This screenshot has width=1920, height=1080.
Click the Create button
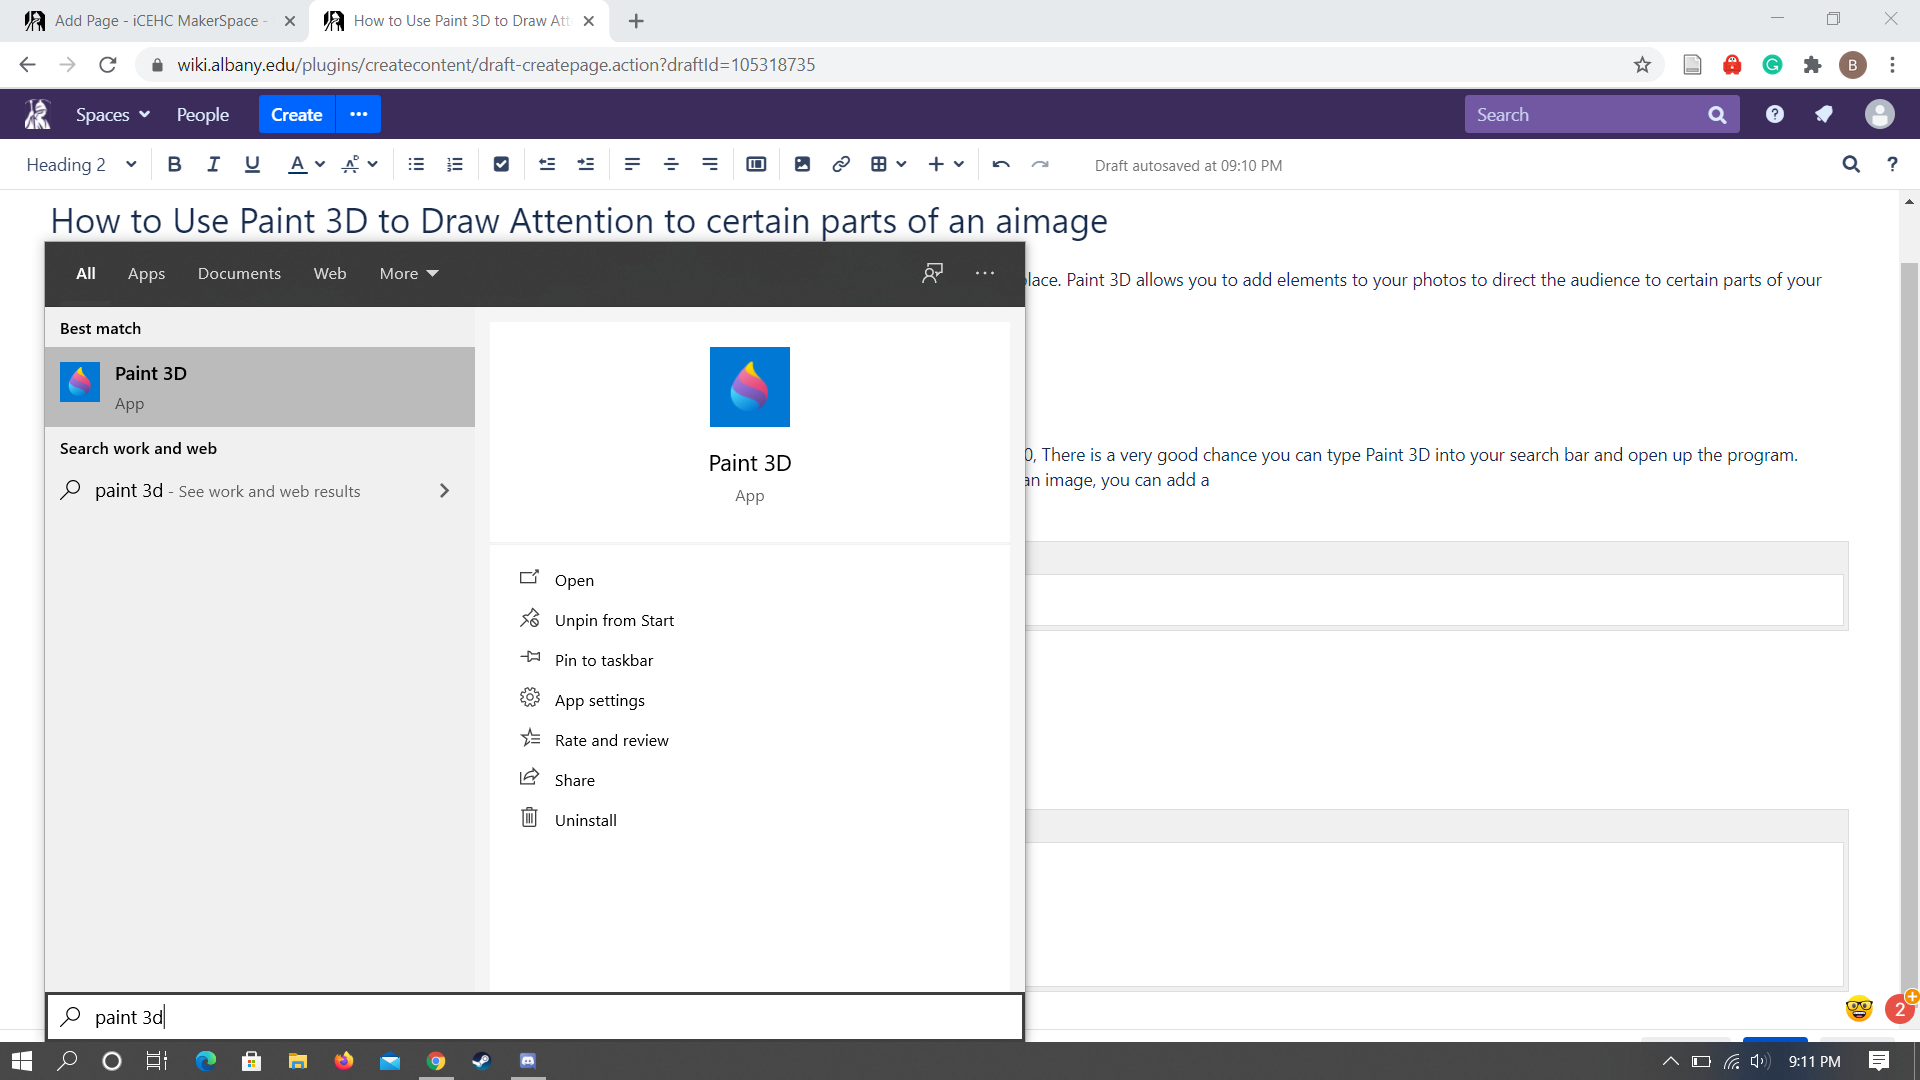pos(297,115)
